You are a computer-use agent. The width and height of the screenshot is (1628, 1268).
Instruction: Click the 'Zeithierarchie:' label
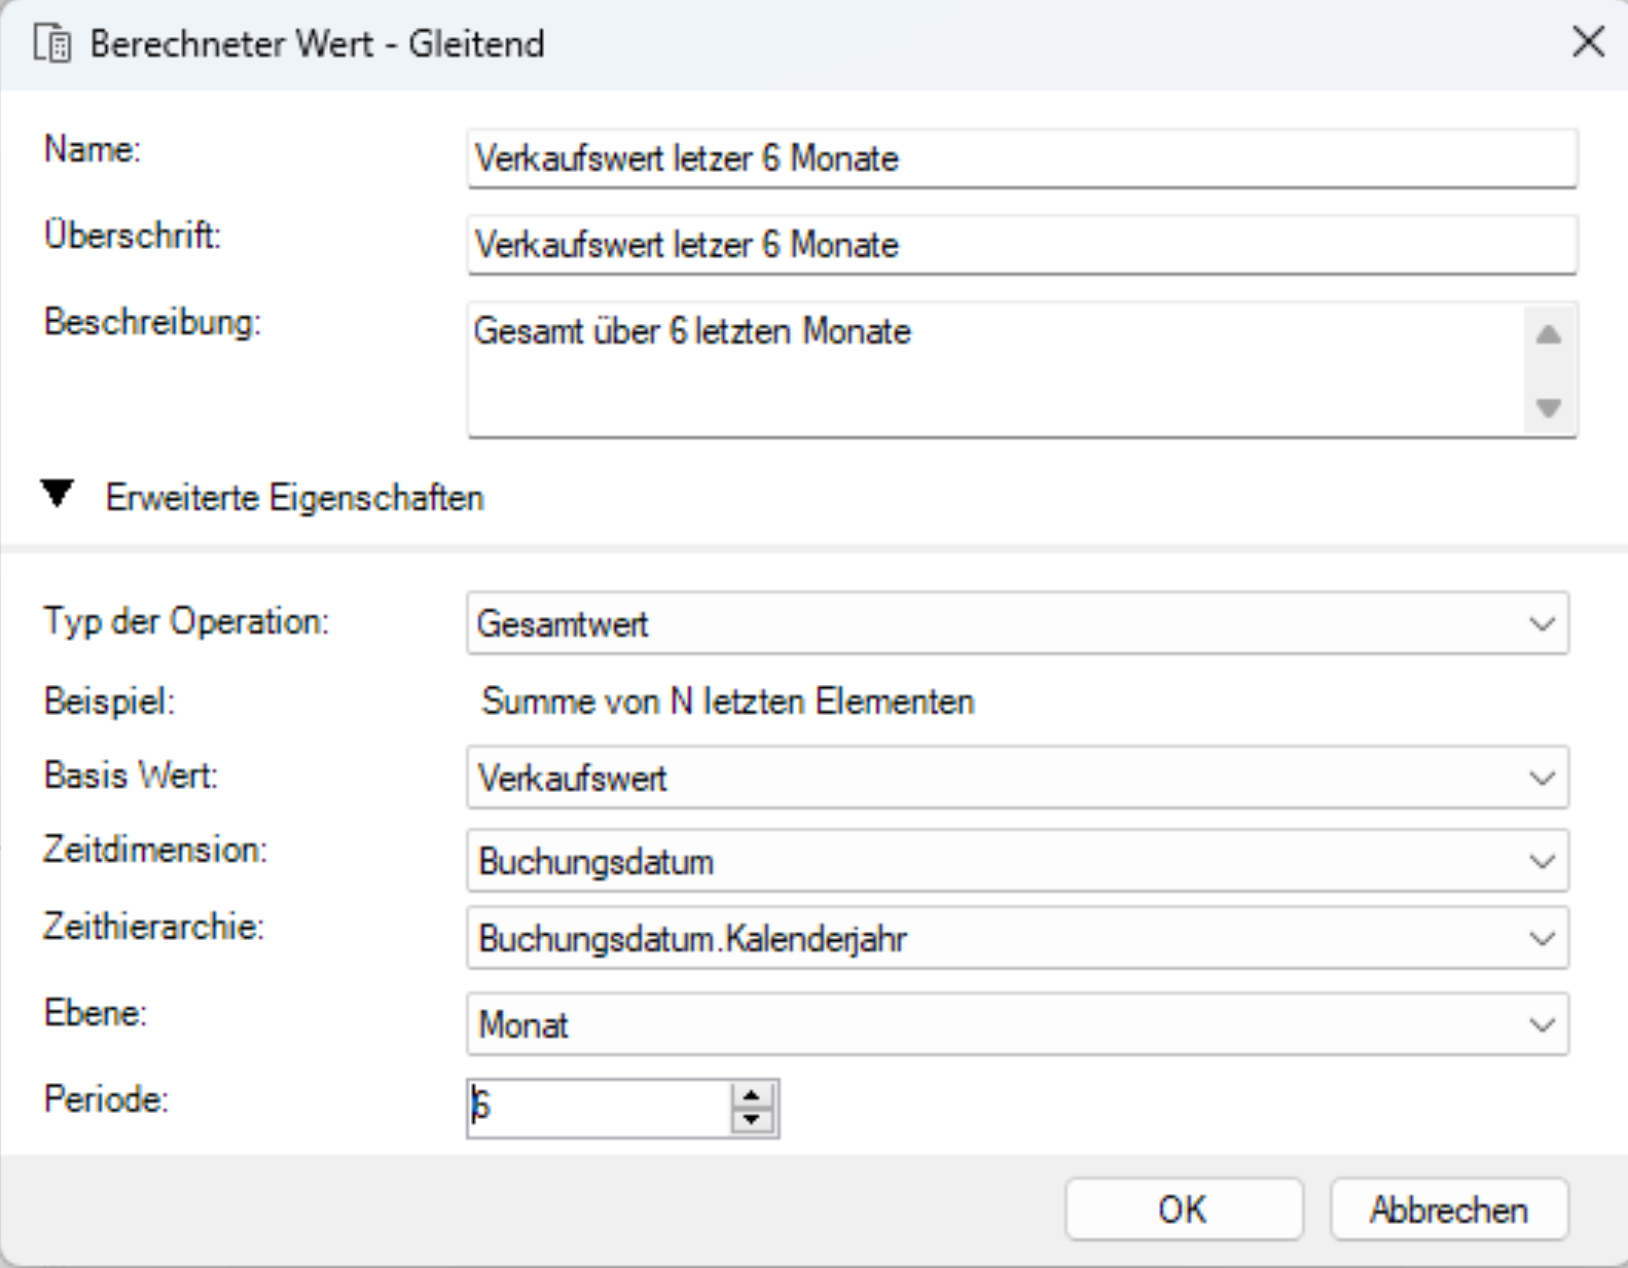(153, 927)
